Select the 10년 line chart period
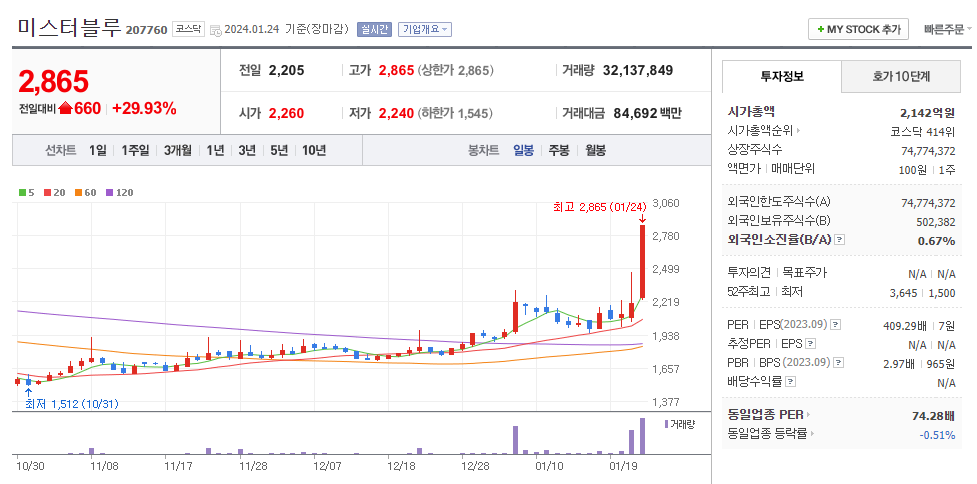The width and height of the screenshot is (977, 484). [x=314, y=150]
